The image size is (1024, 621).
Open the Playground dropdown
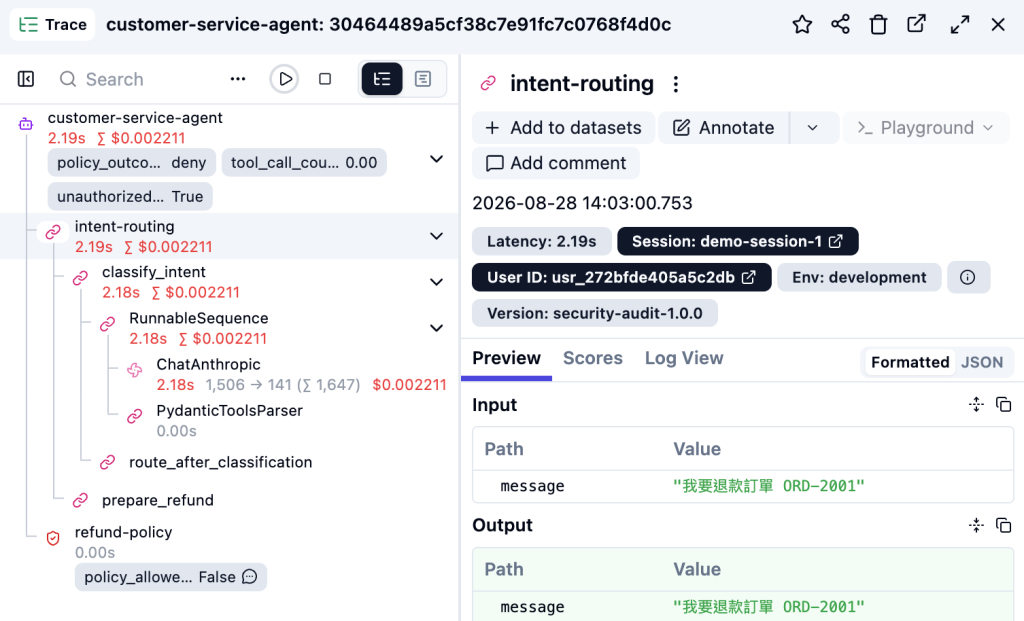pyautogui.click(x=926, y=128)
